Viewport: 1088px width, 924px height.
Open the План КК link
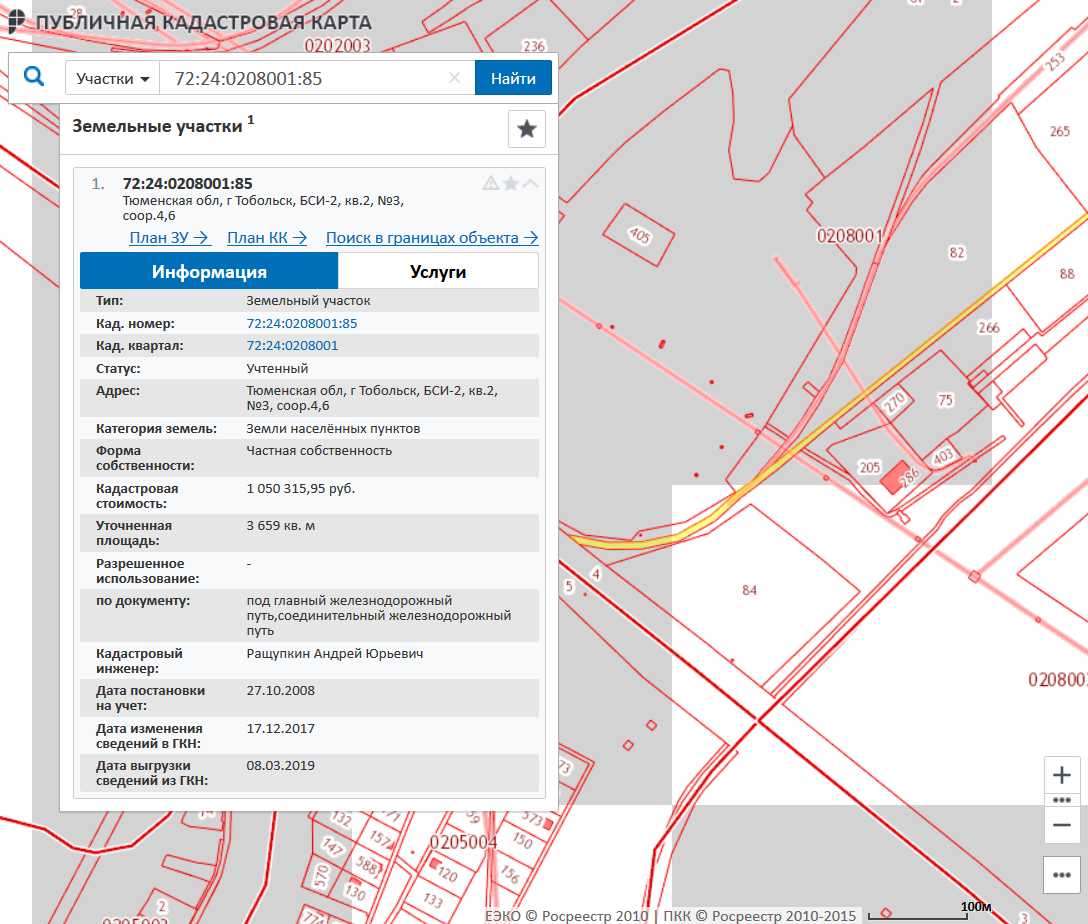click(x=267, y=238)
